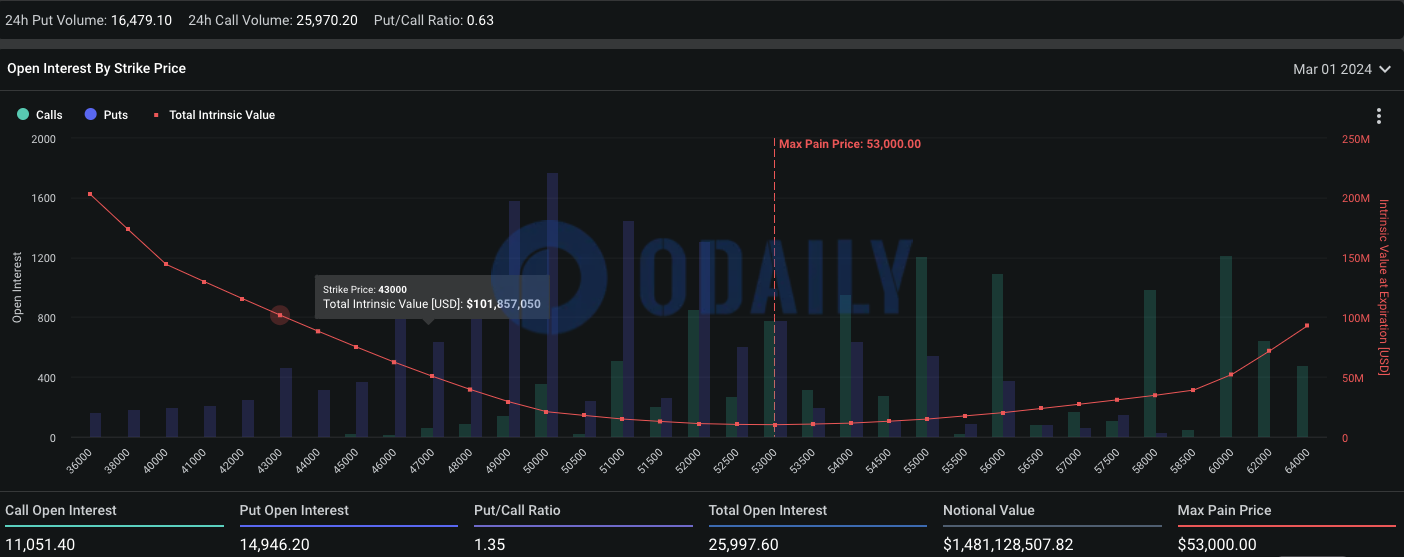1404x557 pixels.
Task: Click the Intrinsic Value at Expiration axis title
Action: click(x=1384, y=288)
